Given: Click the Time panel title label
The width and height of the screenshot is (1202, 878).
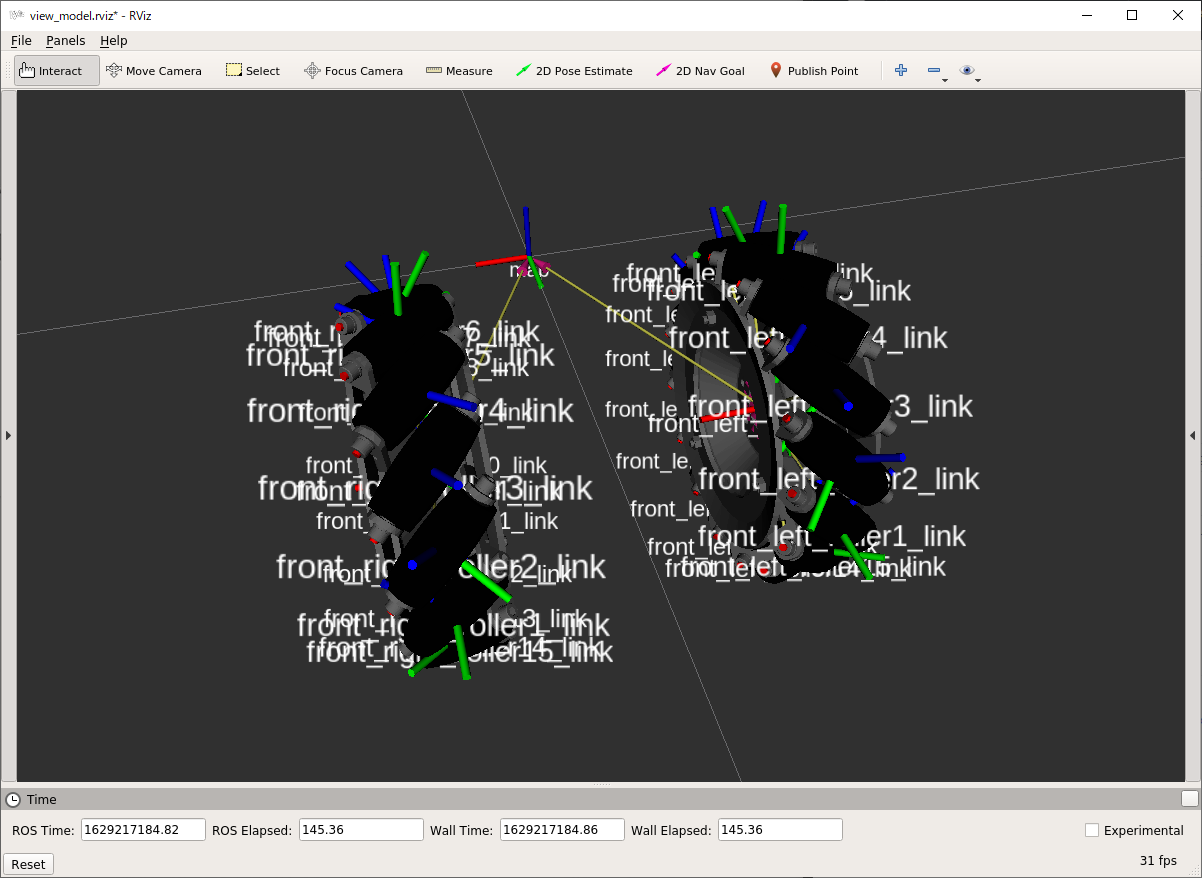Looking at the screenshot, I should pos(42,799).
